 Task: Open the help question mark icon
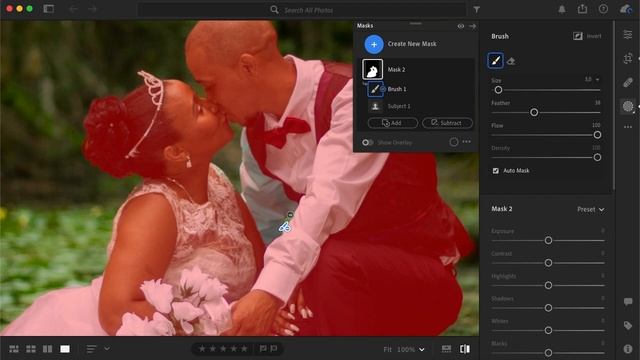tap(603, 9)
